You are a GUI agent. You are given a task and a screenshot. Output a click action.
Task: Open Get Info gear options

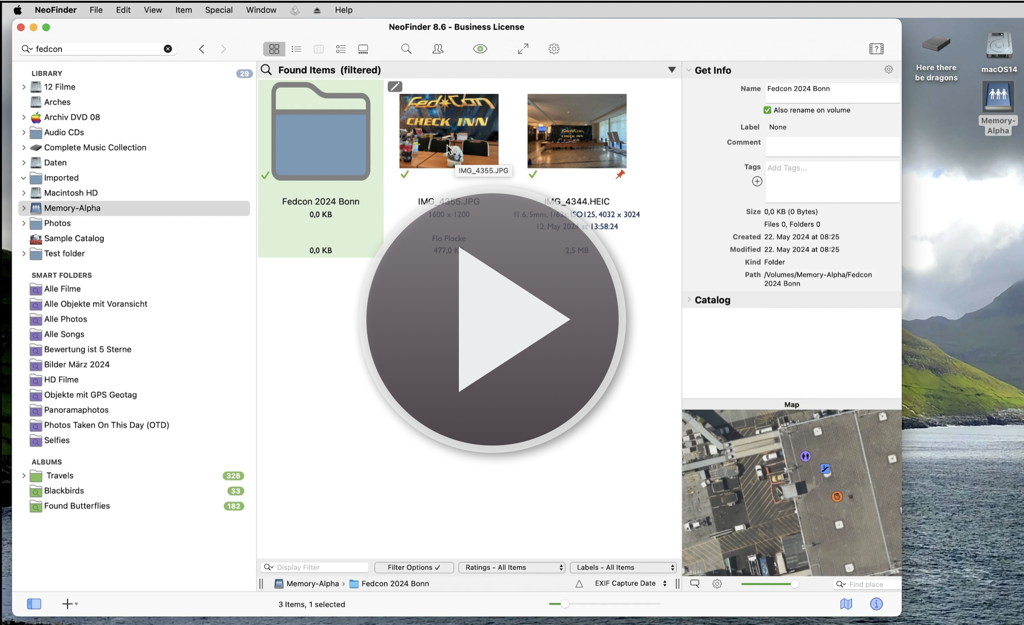(888, 69)
